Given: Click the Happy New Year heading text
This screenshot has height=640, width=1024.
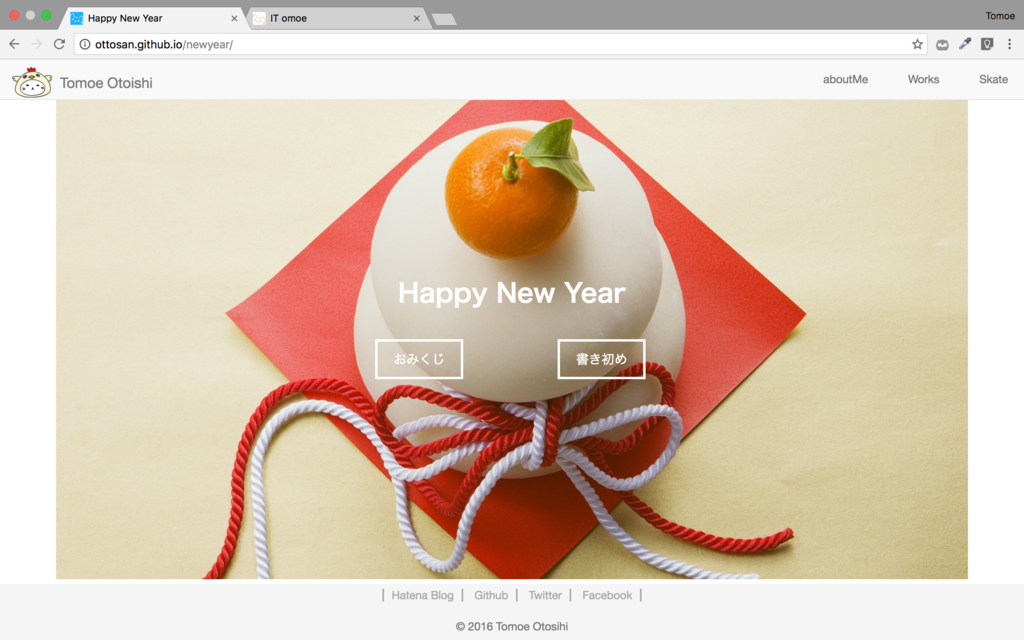Looking at the screenshot, I should coord(511,293).
